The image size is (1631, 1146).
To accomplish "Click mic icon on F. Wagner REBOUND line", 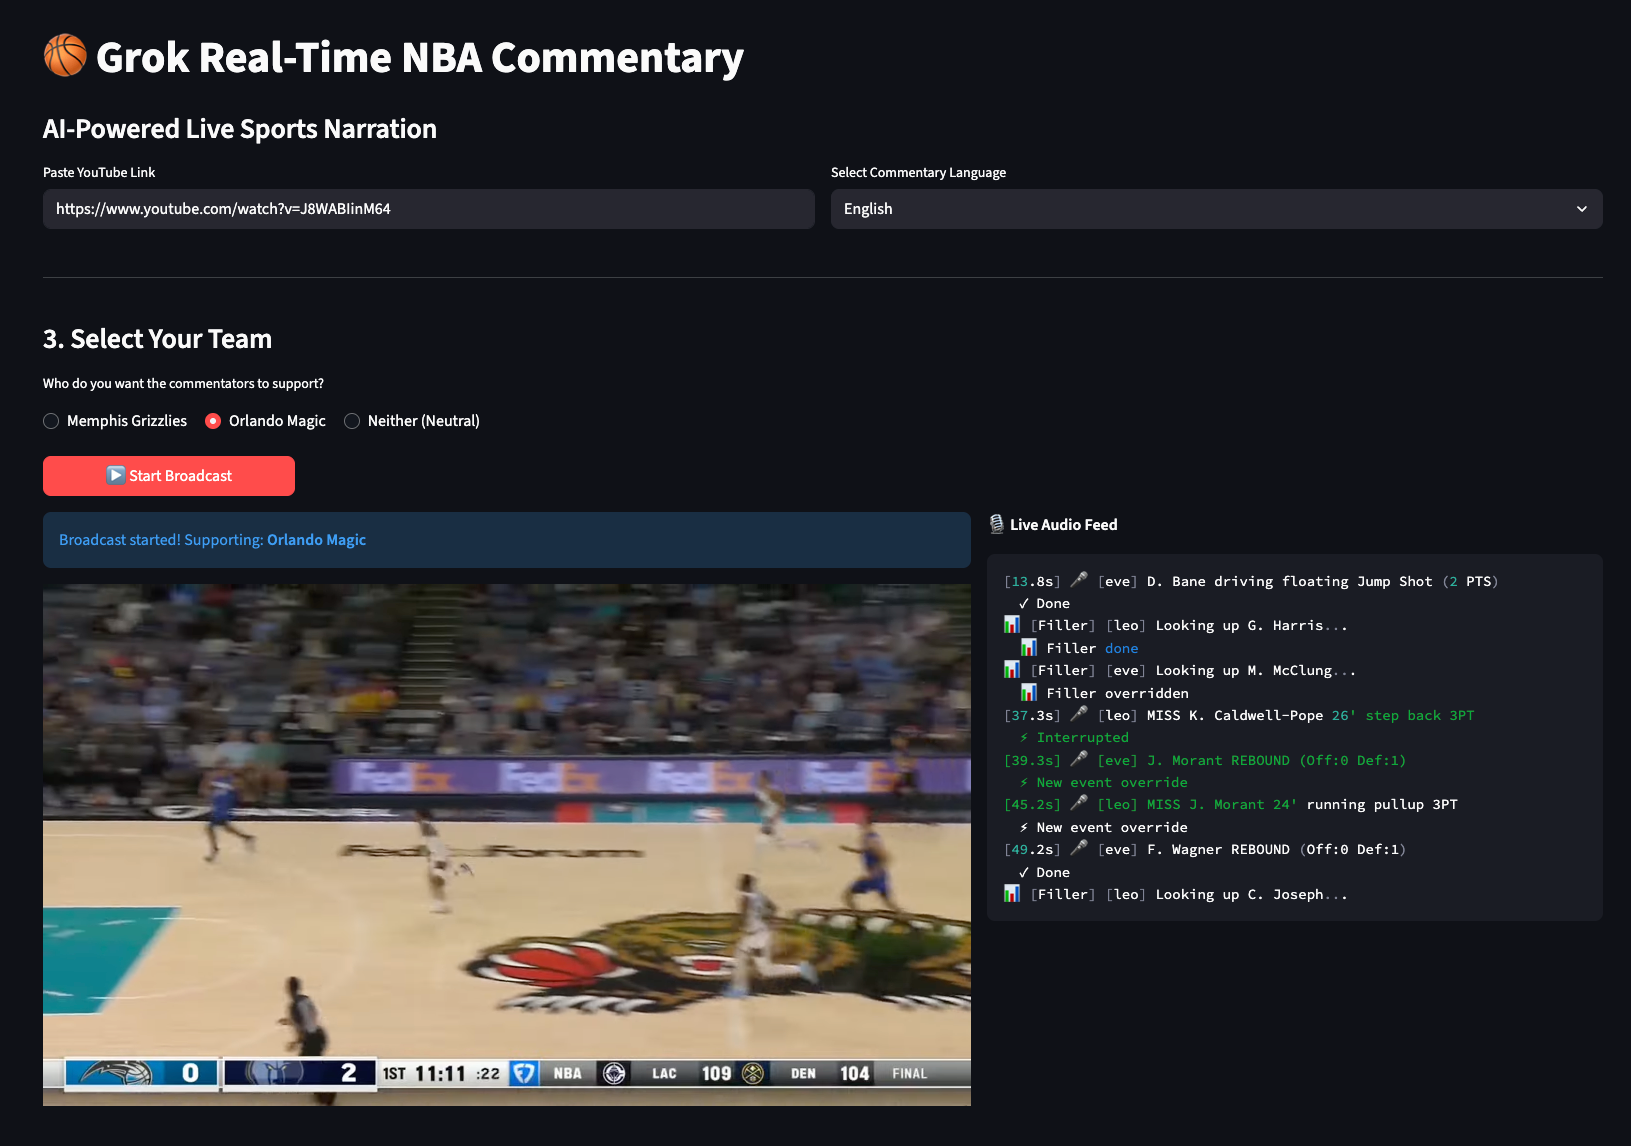I will click(x=1079, y=848).
